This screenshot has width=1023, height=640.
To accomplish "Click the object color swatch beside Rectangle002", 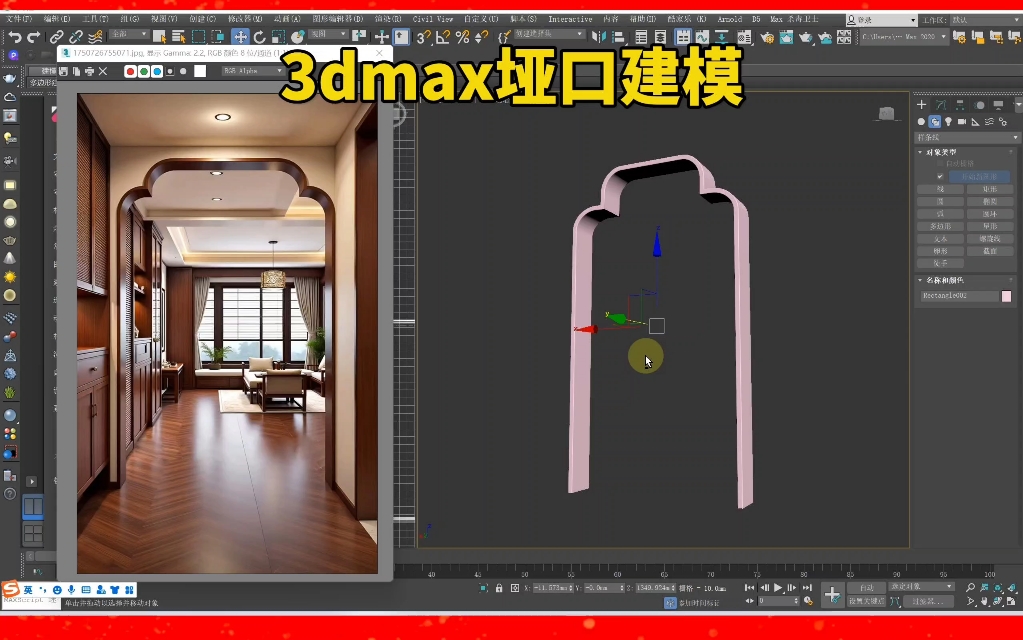I will [x=1007, y=297].
